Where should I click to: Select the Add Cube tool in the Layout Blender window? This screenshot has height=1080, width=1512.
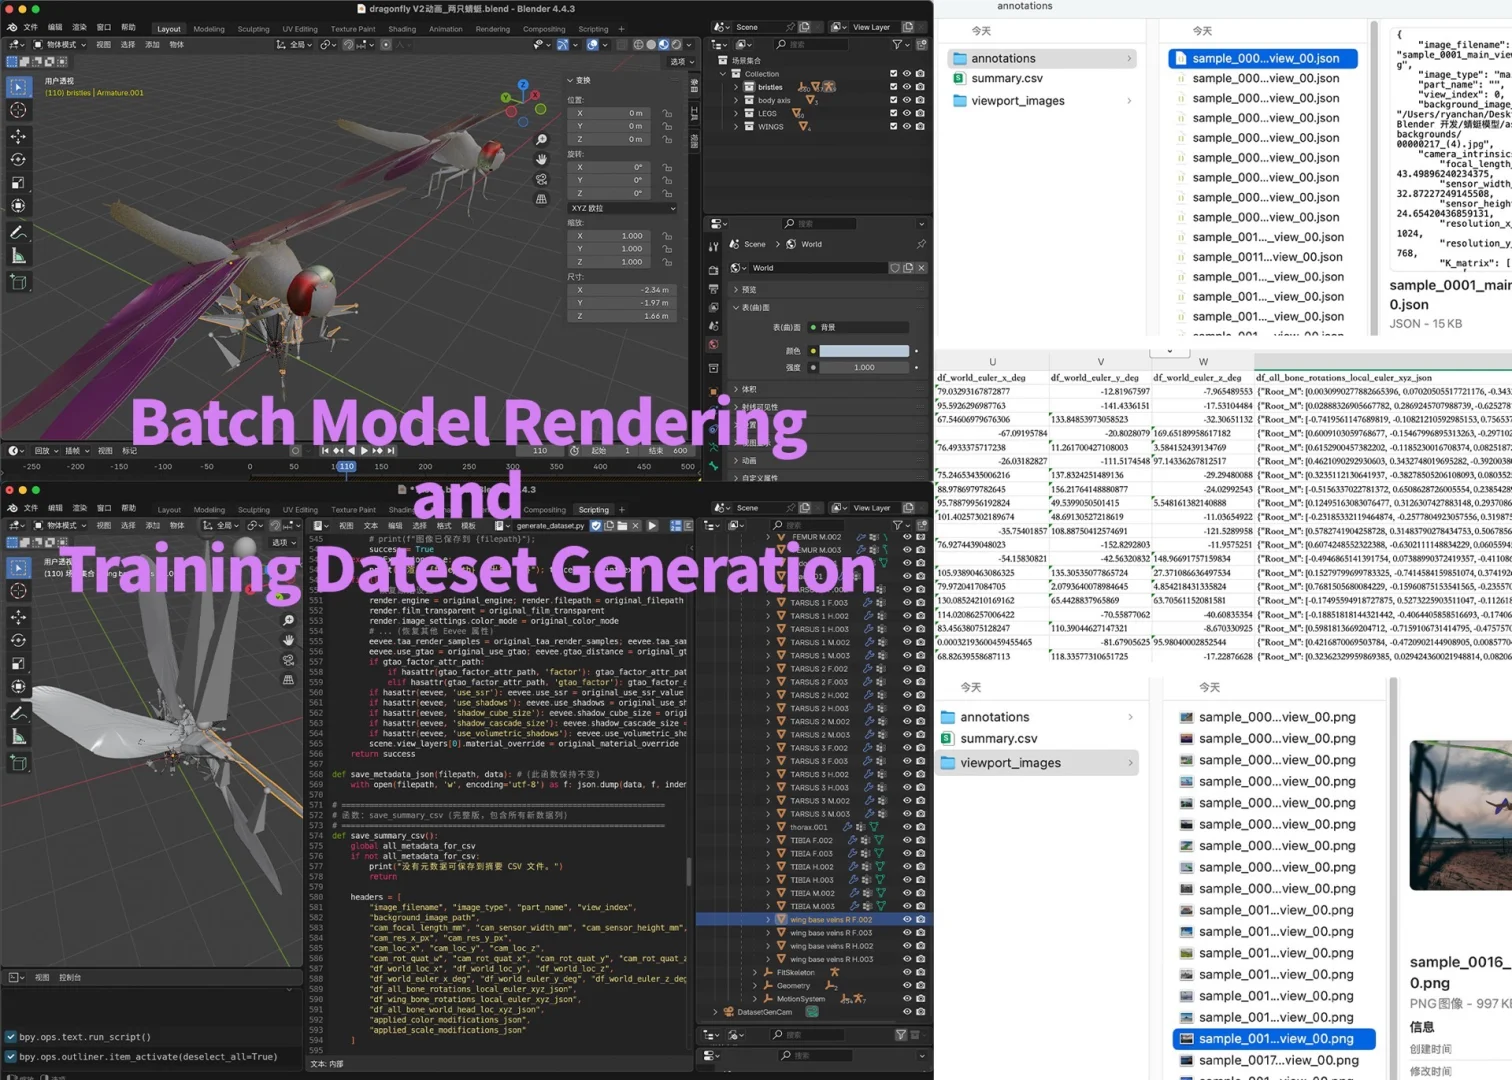pyautogui.click(x=18, y=282)
